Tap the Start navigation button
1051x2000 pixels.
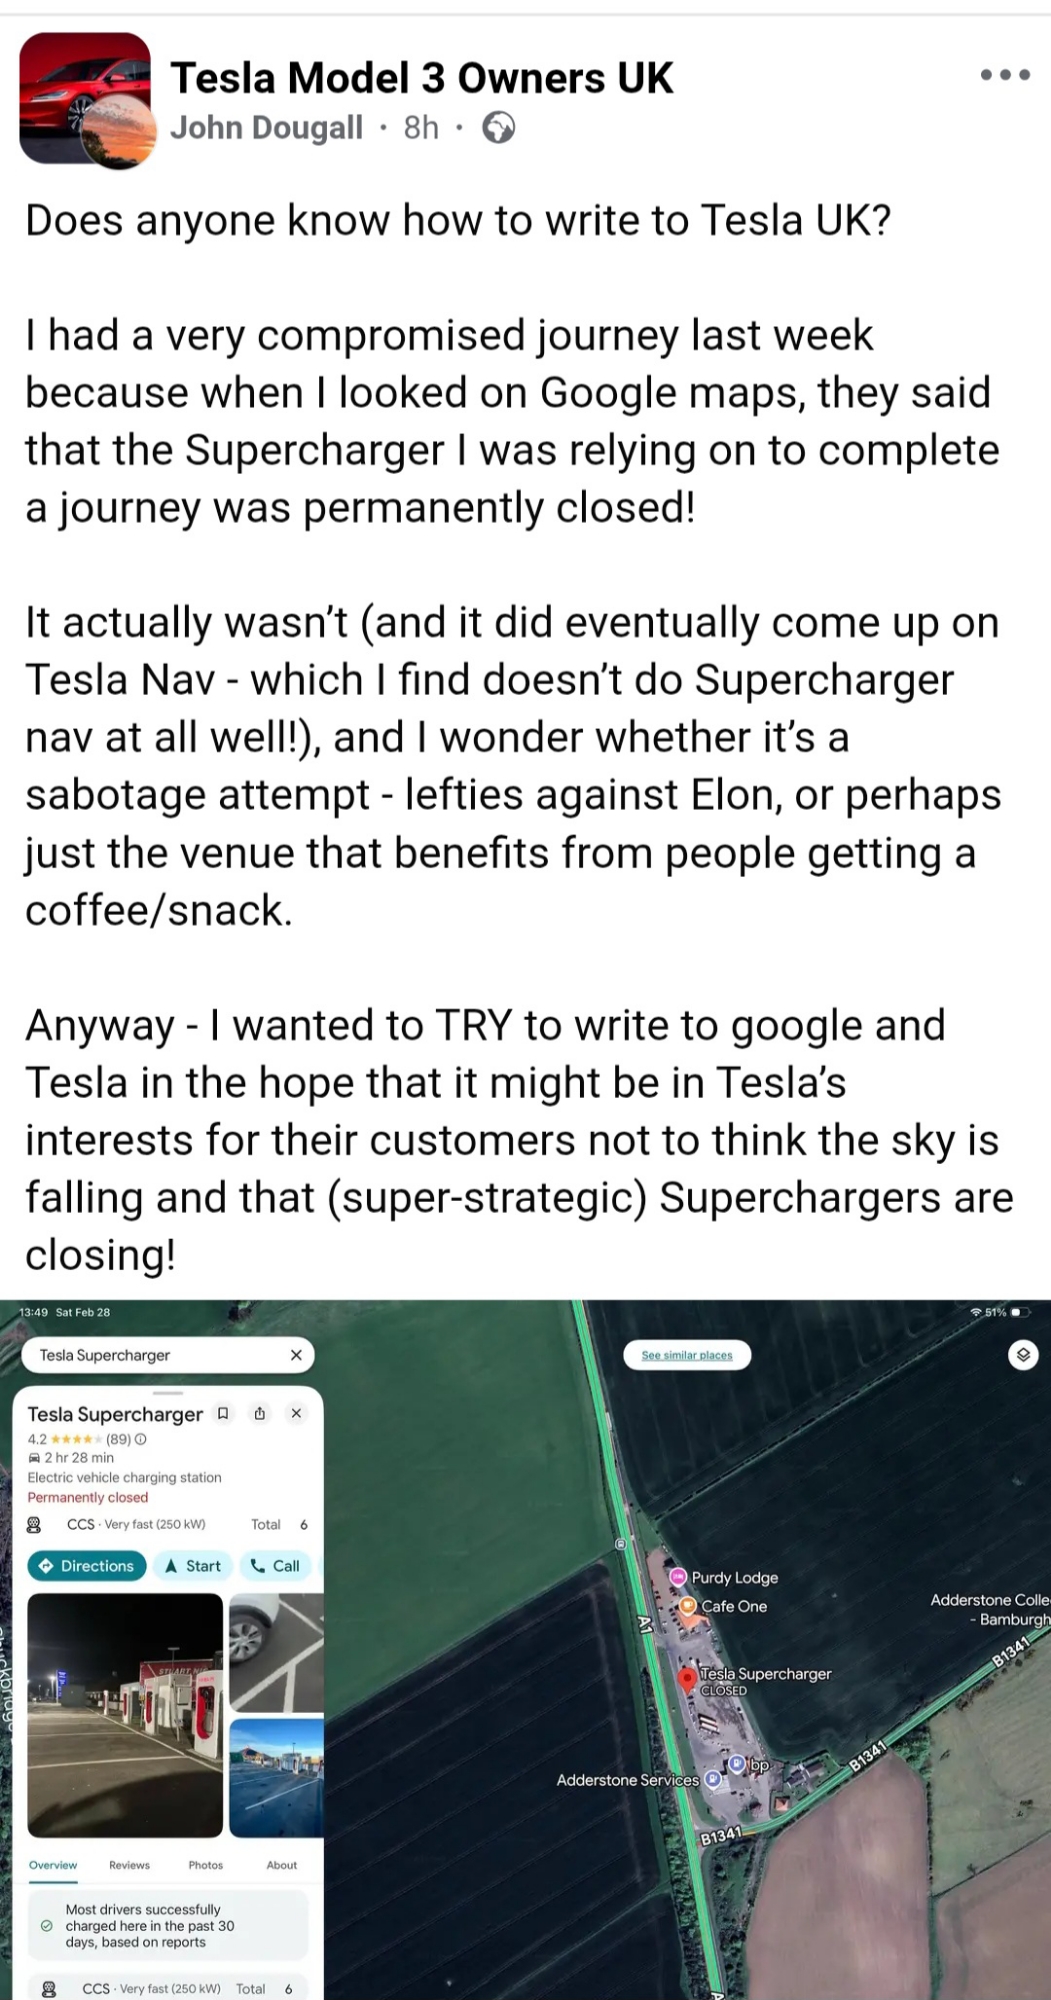[193, 1566]
